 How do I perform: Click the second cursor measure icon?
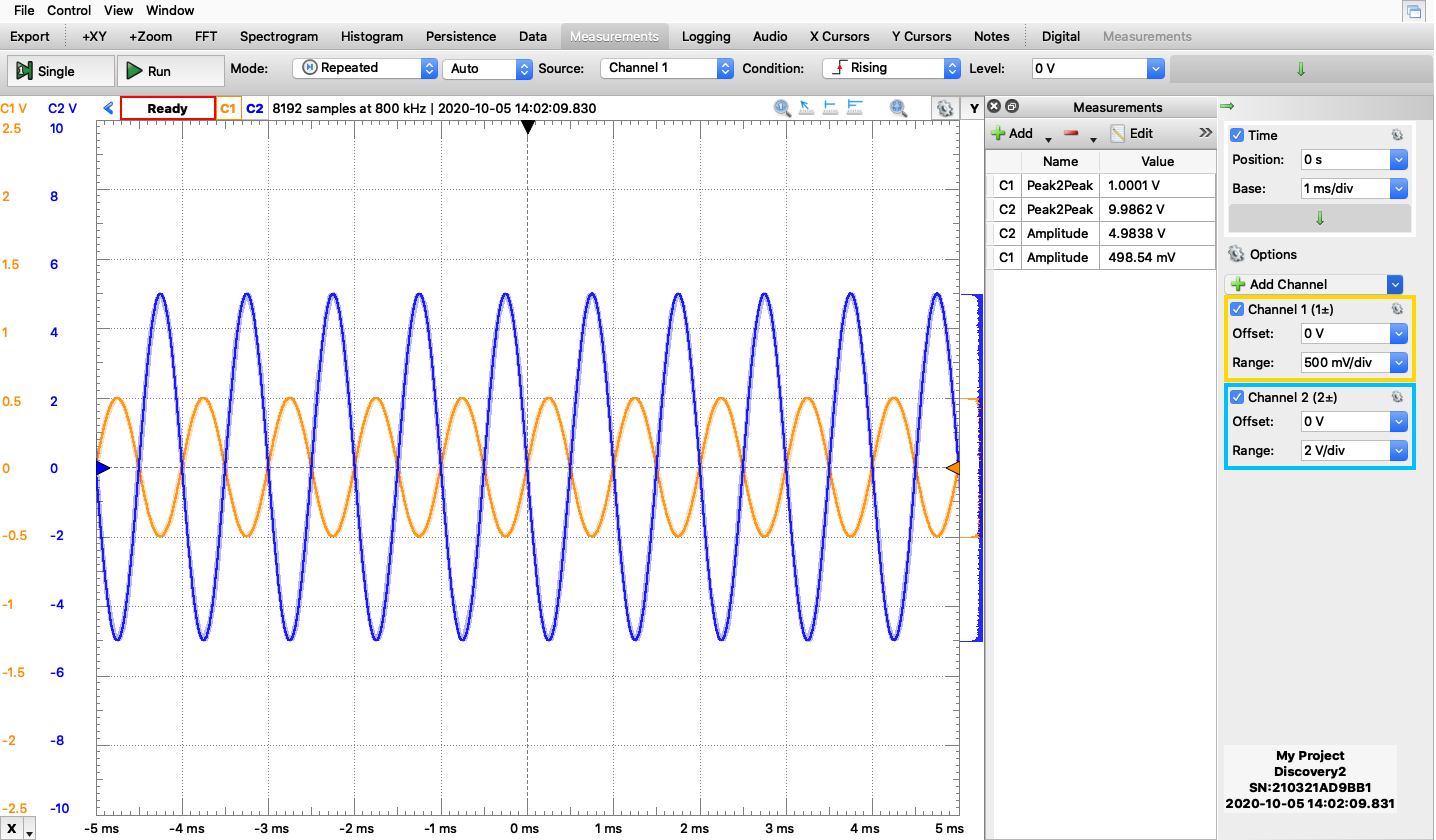click(x=855, y=108)
